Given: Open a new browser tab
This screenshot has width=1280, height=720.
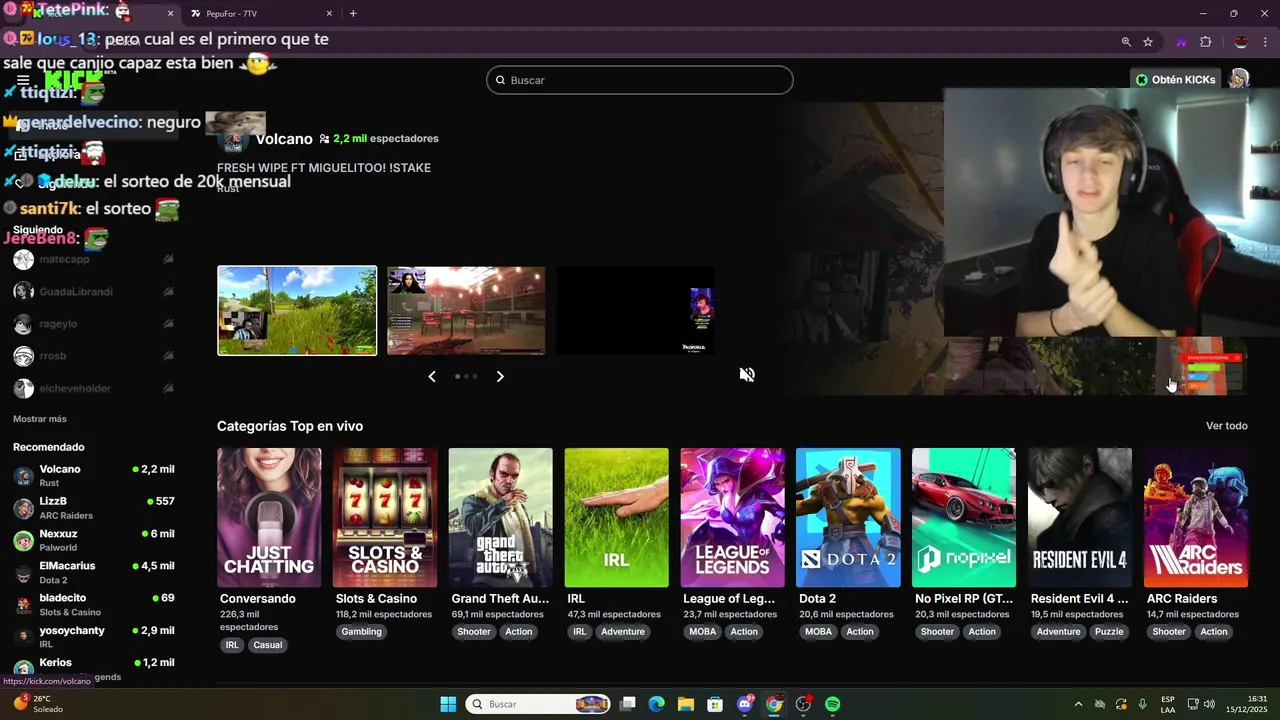Looking at the screenshot, I should (353, 14).
